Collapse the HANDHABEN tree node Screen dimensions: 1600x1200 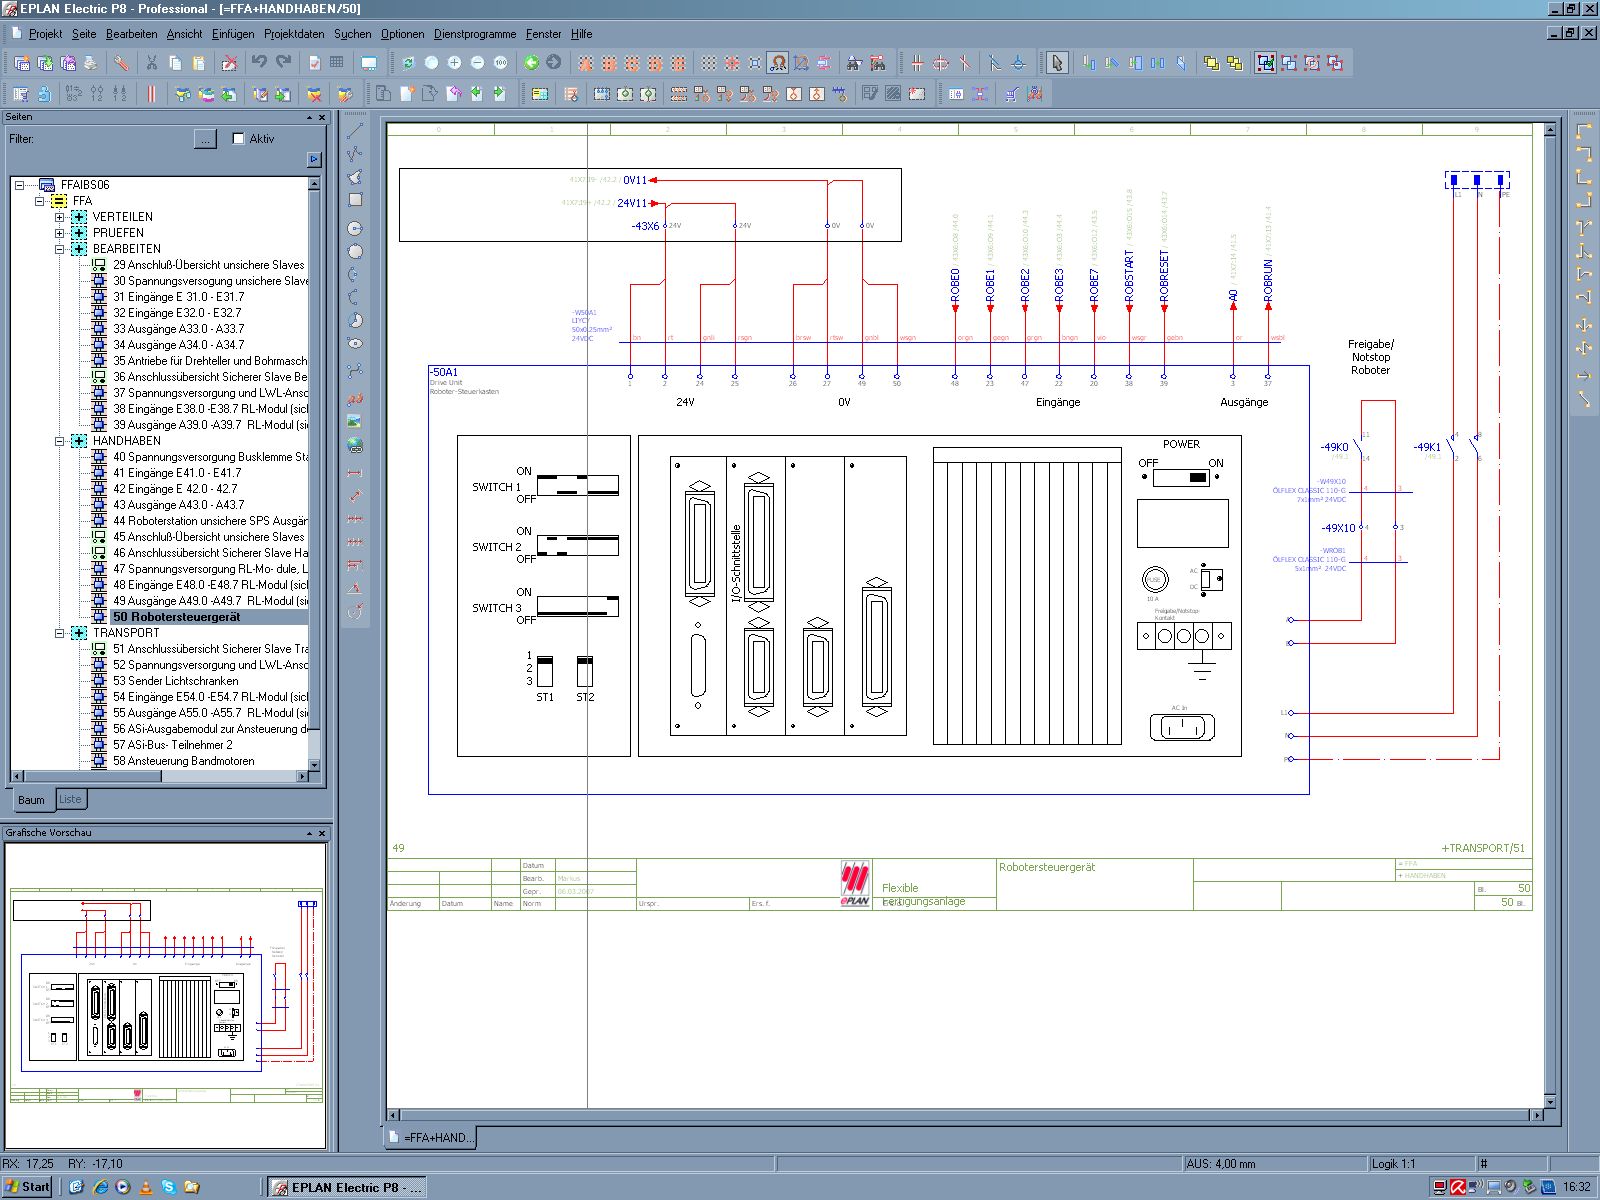60,441
